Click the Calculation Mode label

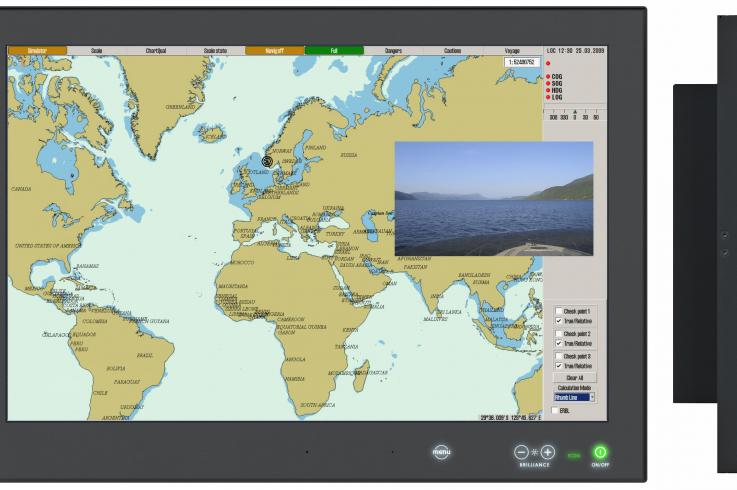point(574,388)
